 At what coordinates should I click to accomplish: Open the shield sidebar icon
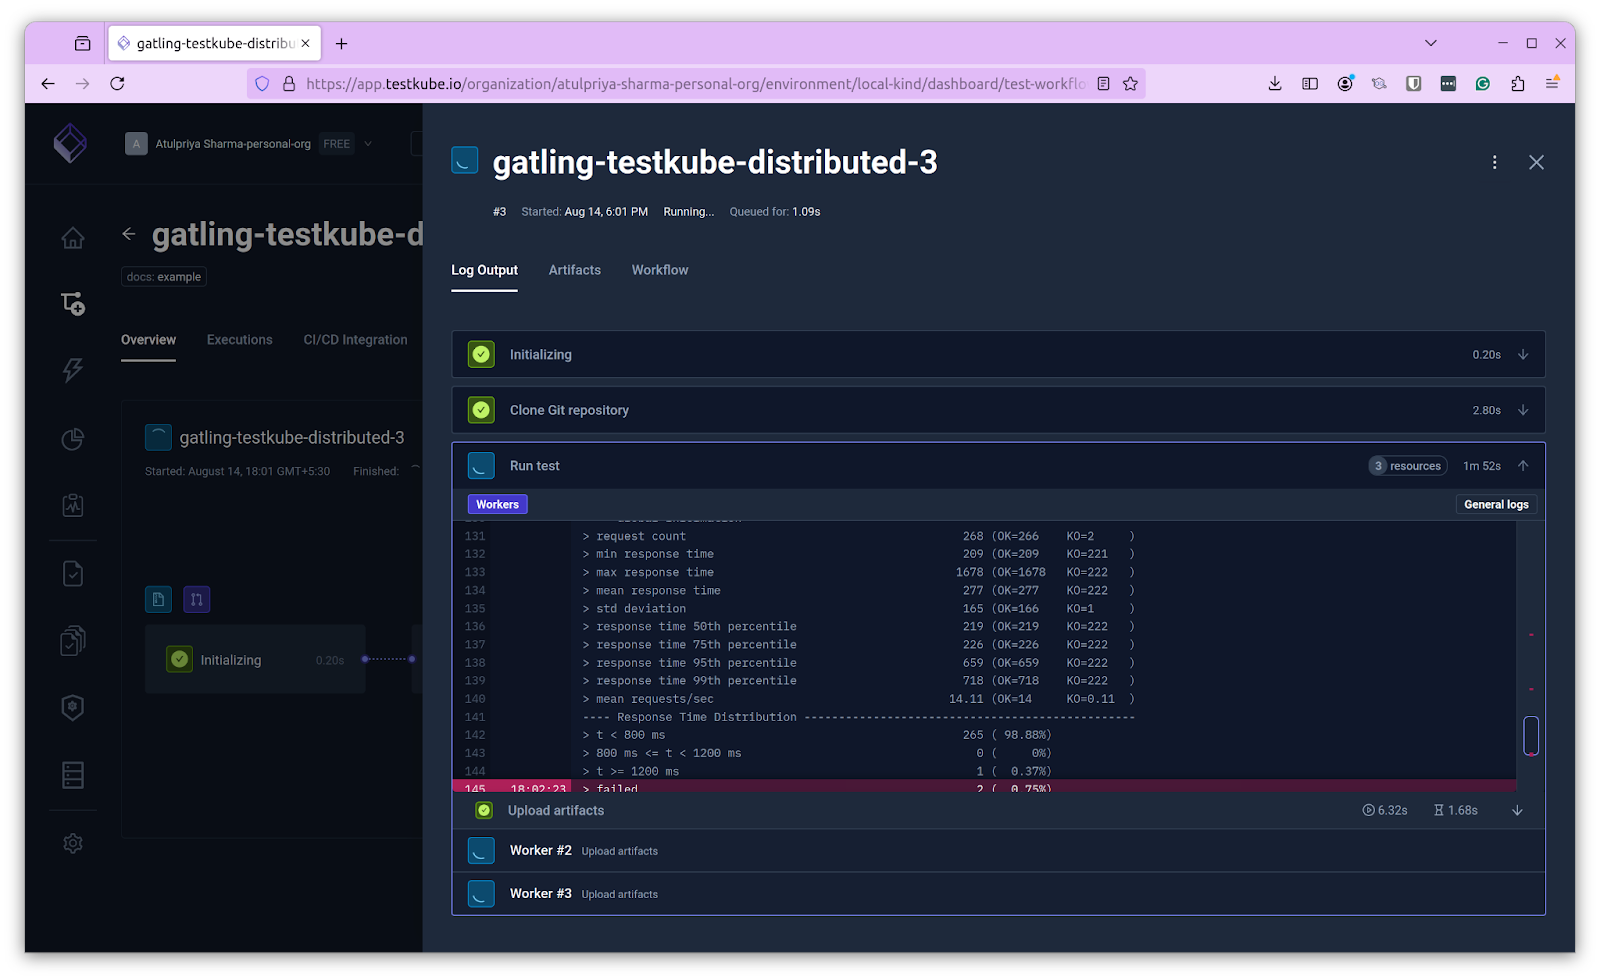73,707
